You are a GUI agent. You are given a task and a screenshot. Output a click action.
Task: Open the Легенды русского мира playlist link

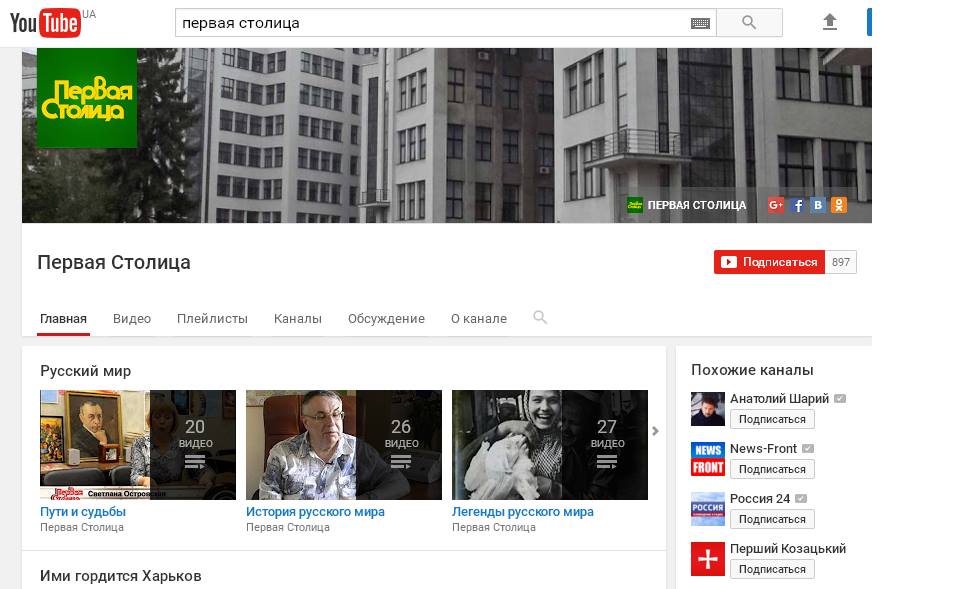(x=523, y=512)
